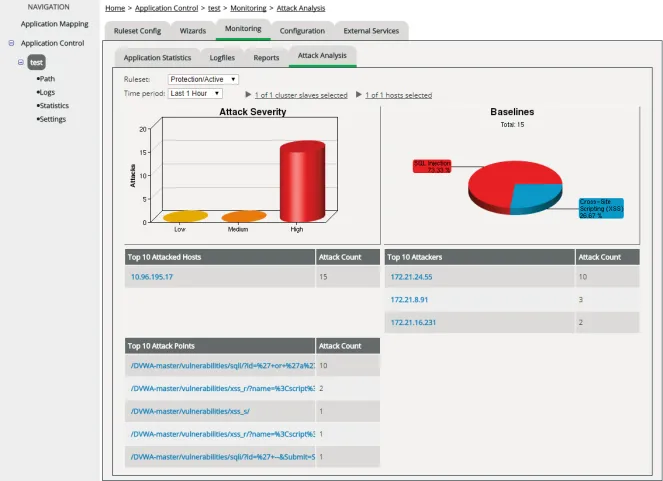Open the Application Statistics sub-tab
663x481 pixels.
[x=157, y=58]
